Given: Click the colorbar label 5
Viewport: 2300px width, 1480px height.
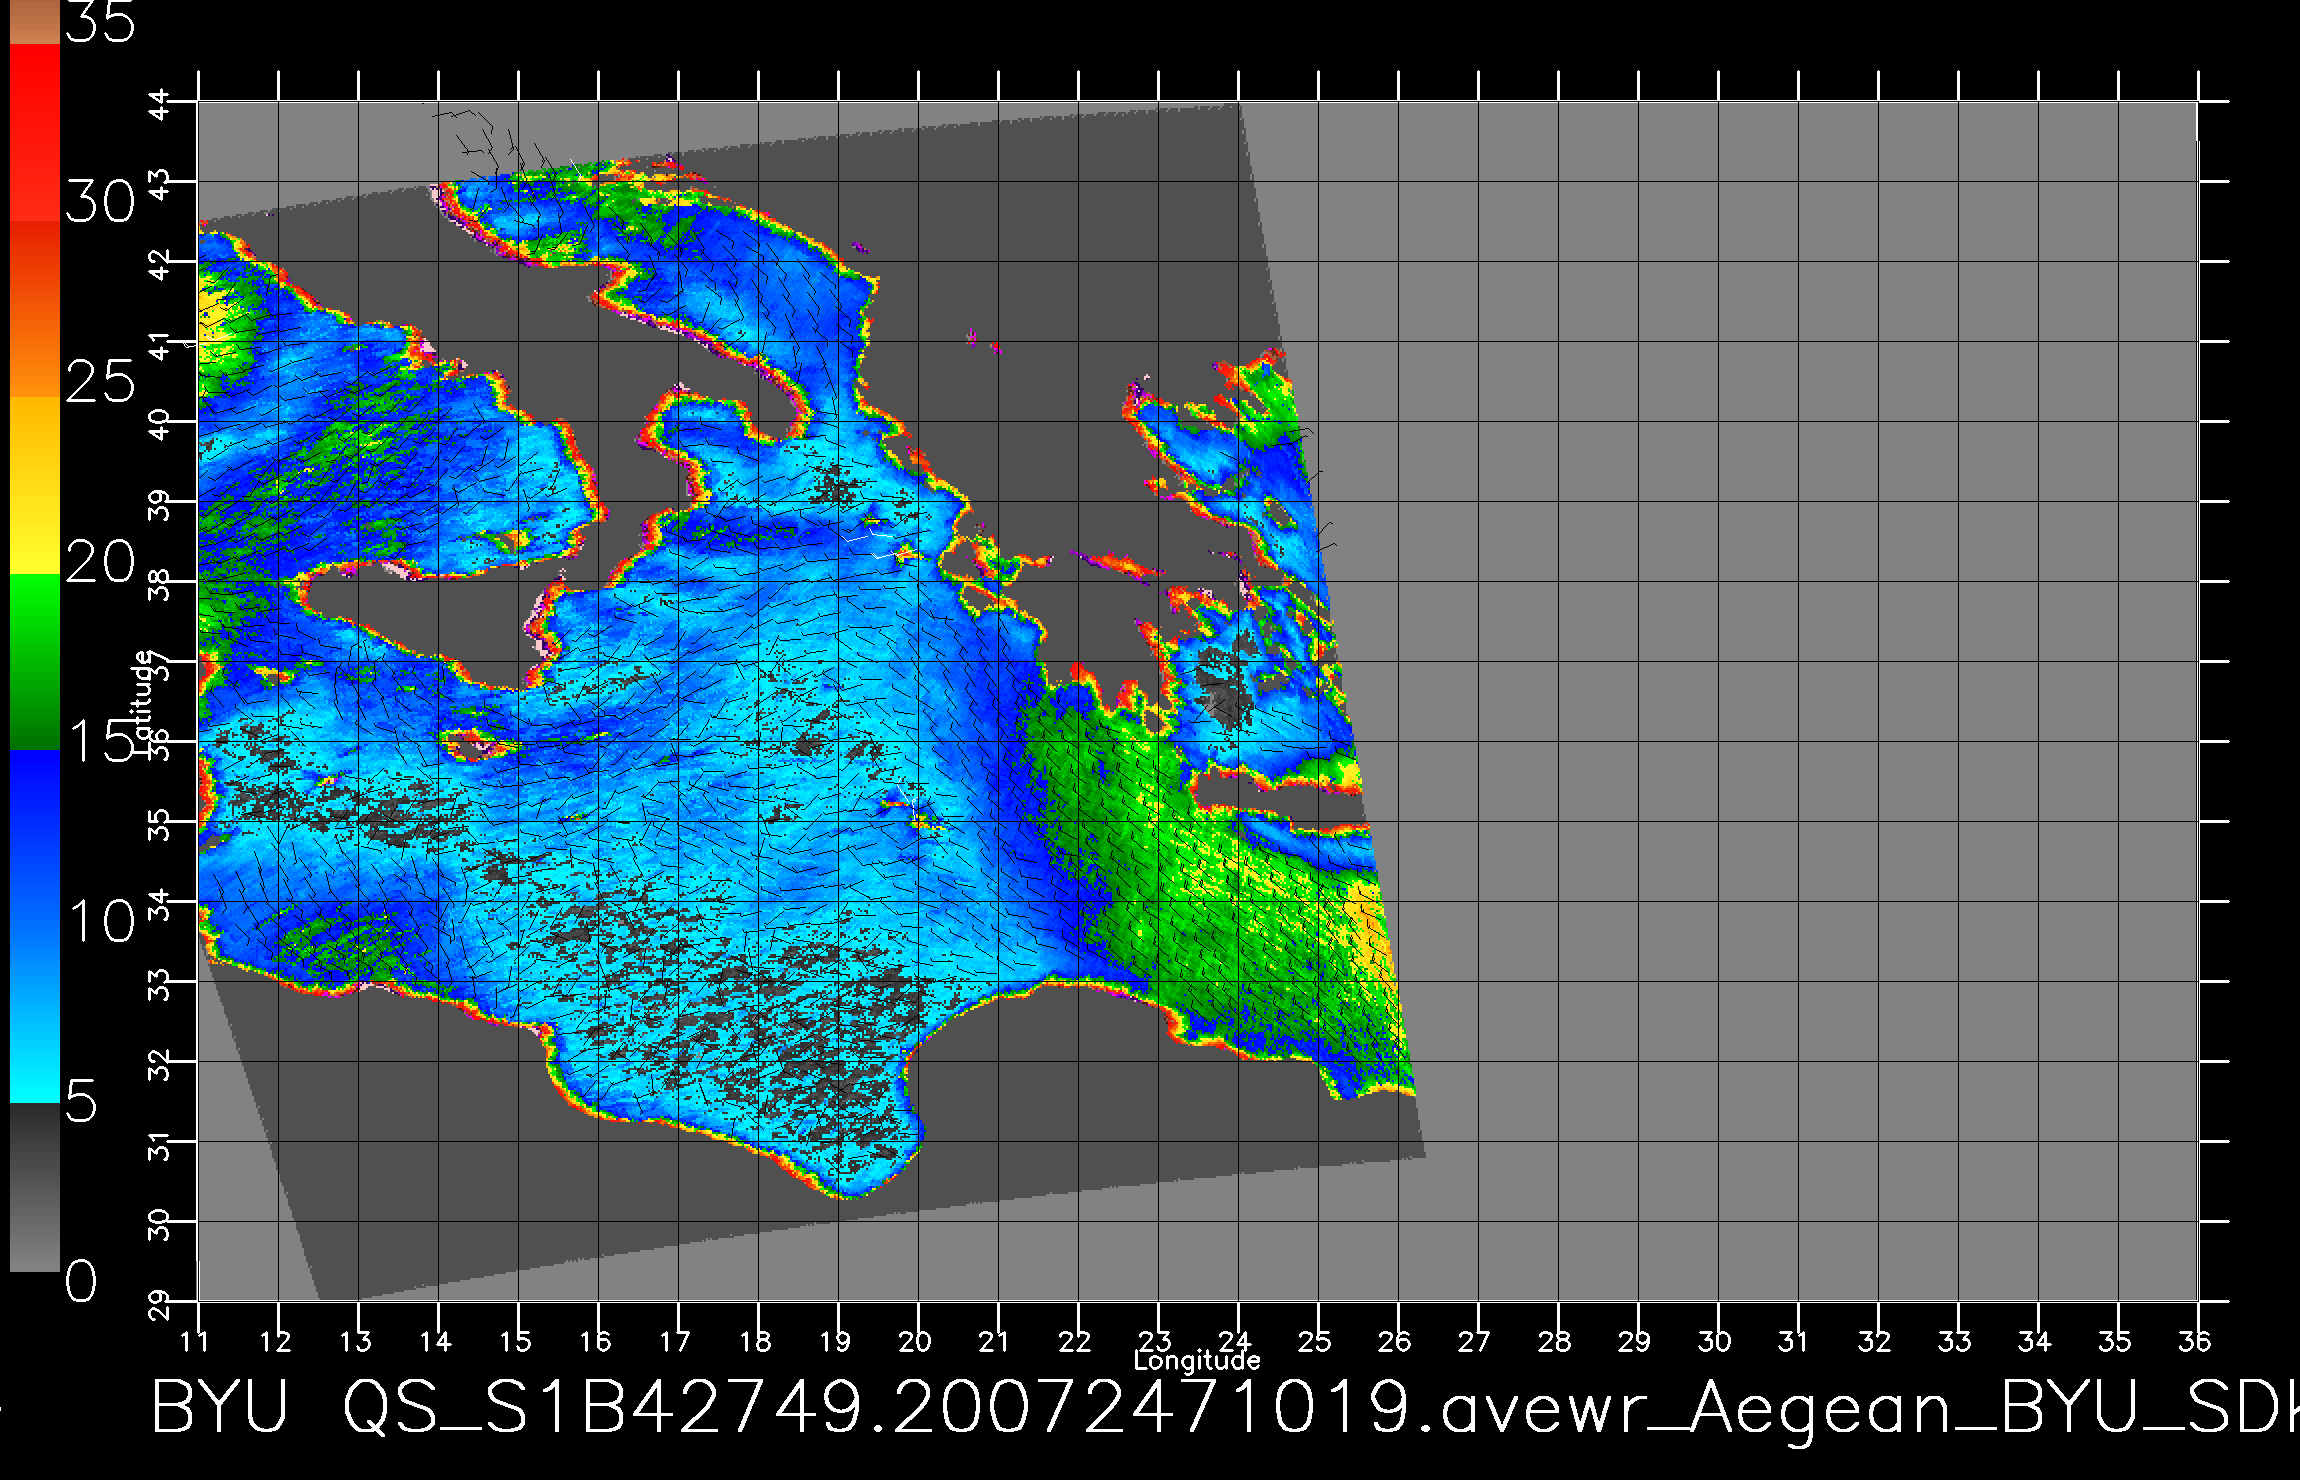Looking at the screenshot, I should [x=82, y=1101].
